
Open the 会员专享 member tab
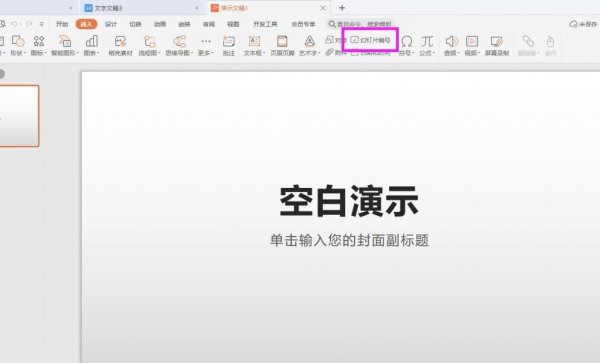click(x=303, y=24)
